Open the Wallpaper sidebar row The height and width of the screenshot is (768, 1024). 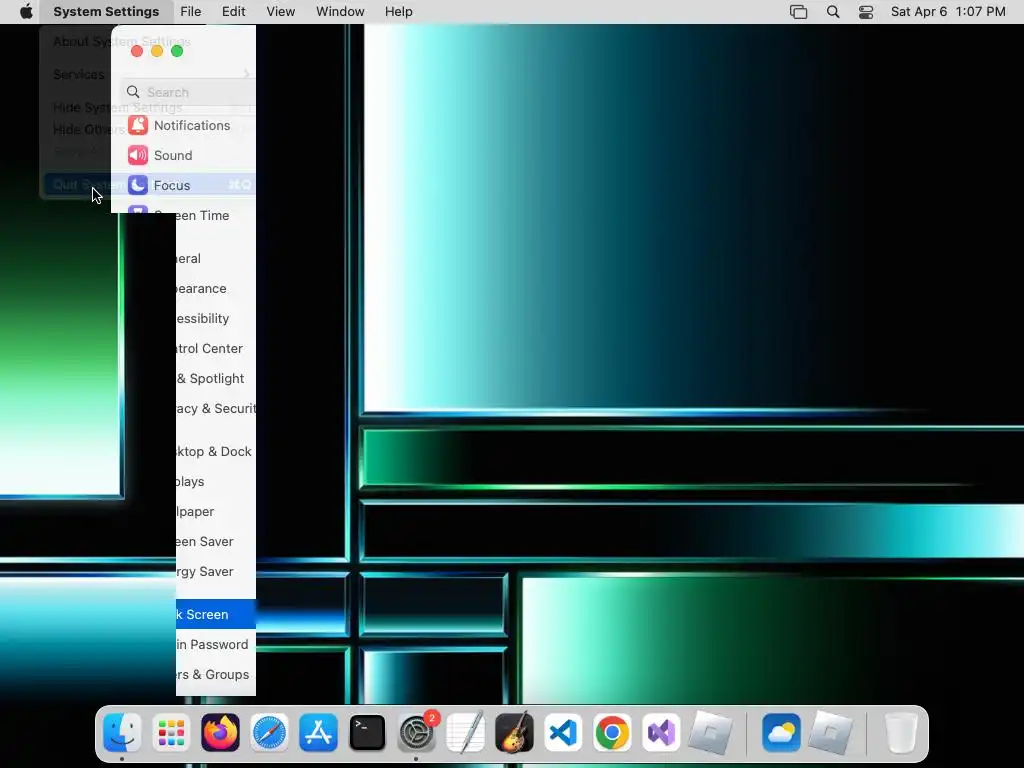[x=216, y=511]
